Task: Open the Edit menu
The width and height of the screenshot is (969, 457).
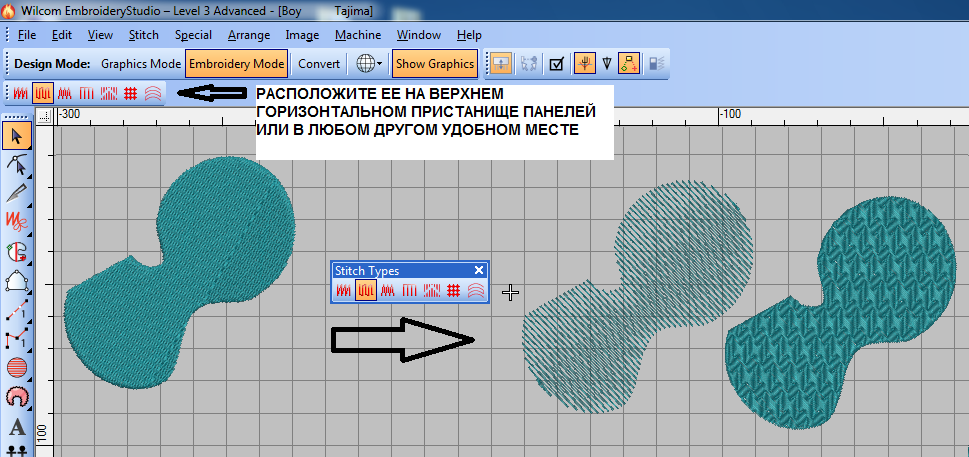Action: tap(62, 35)
